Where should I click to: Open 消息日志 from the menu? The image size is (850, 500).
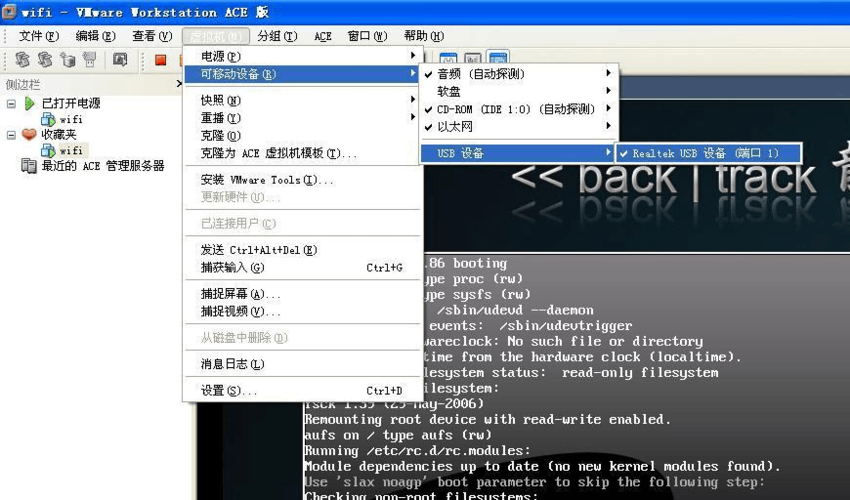301,364
